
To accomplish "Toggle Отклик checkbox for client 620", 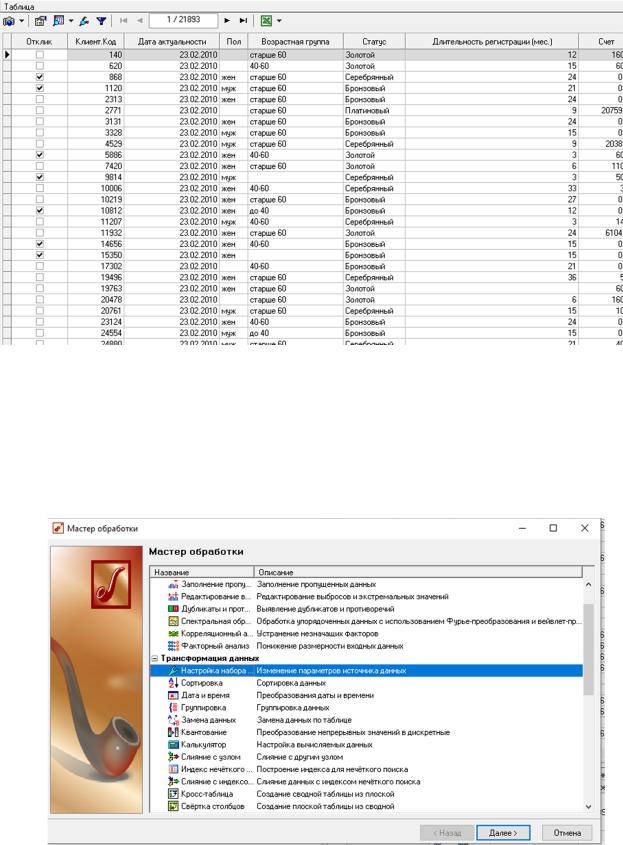I will pos(40,66).
